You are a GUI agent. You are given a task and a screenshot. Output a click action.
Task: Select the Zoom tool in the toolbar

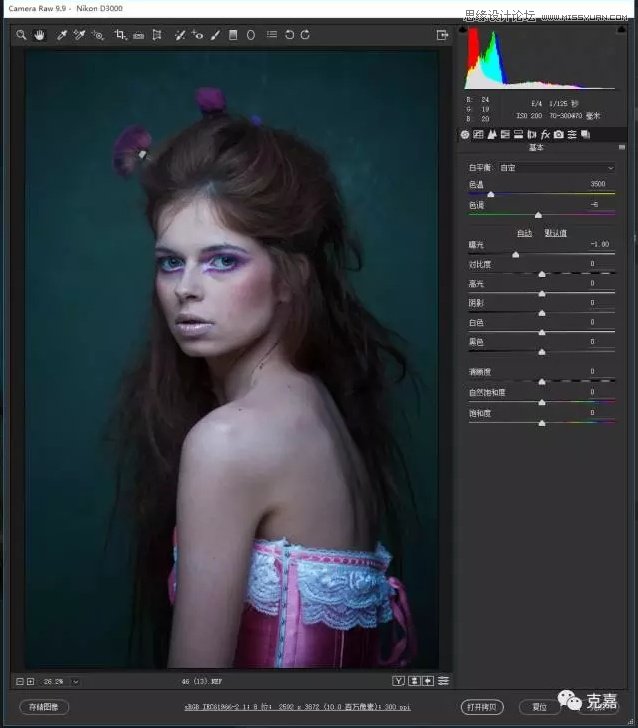coord(21,35)
